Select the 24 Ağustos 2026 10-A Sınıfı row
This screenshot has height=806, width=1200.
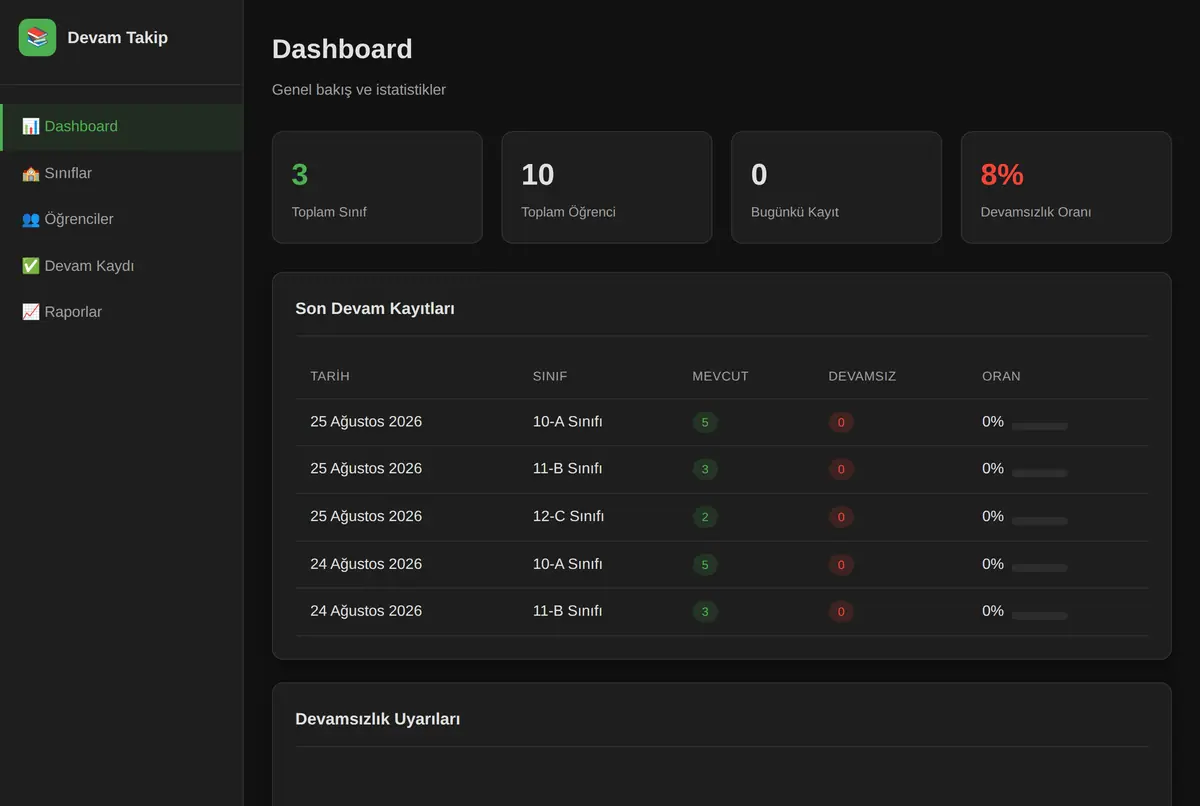(x=722, y=564)
